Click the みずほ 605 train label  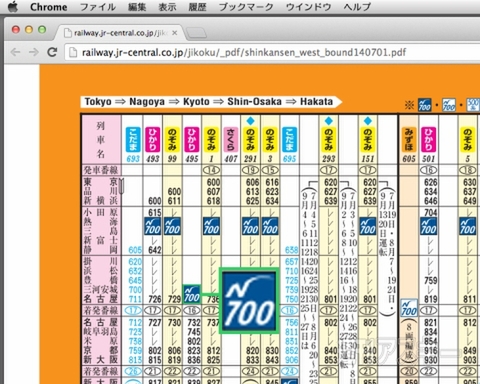[409, 139]
